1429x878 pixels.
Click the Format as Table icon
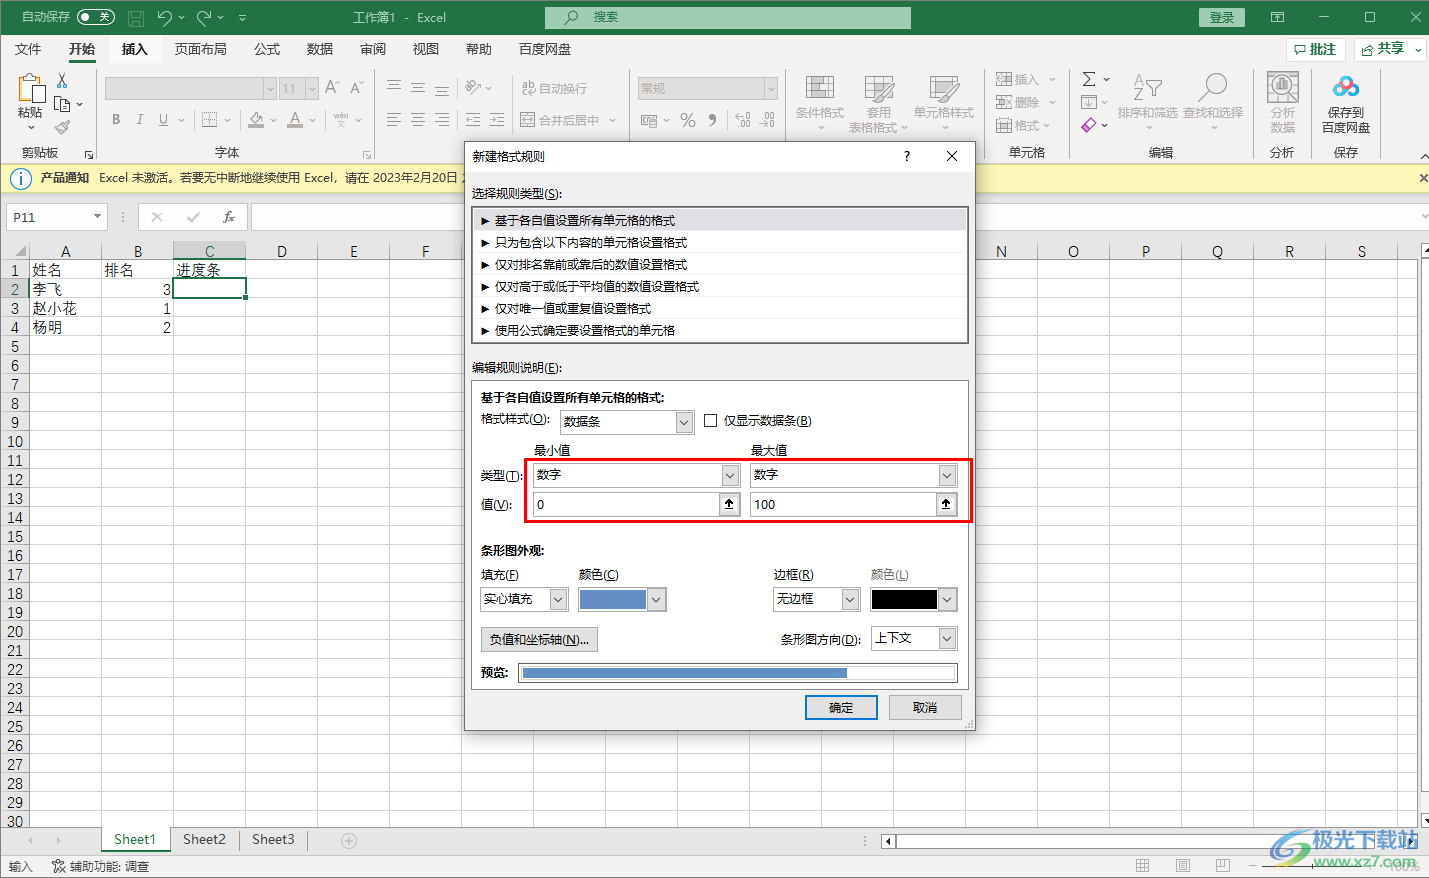pyautogui.click(x=879, y=89)
